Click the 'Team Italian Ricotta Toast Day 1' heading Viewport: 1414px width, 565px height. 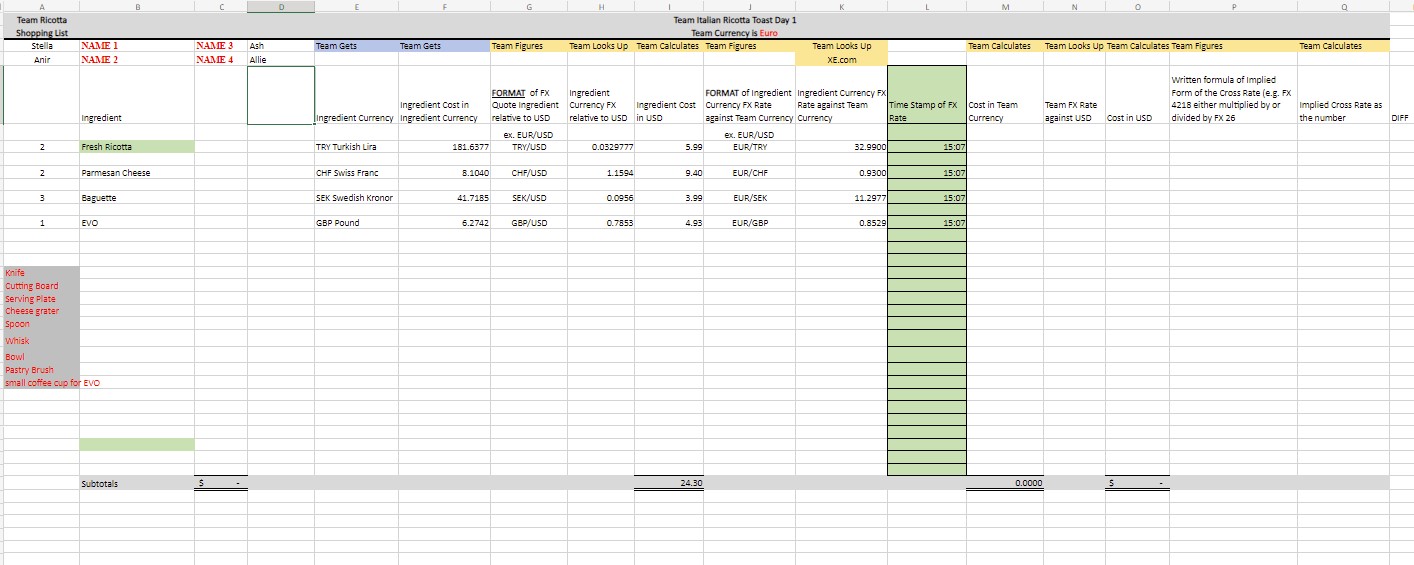[736, 20]
